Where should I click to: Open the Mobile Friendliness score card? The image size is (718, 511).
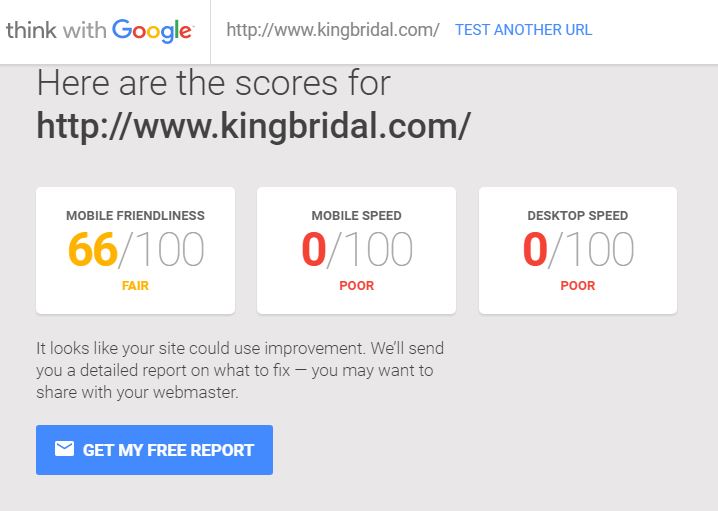[136, 250]
